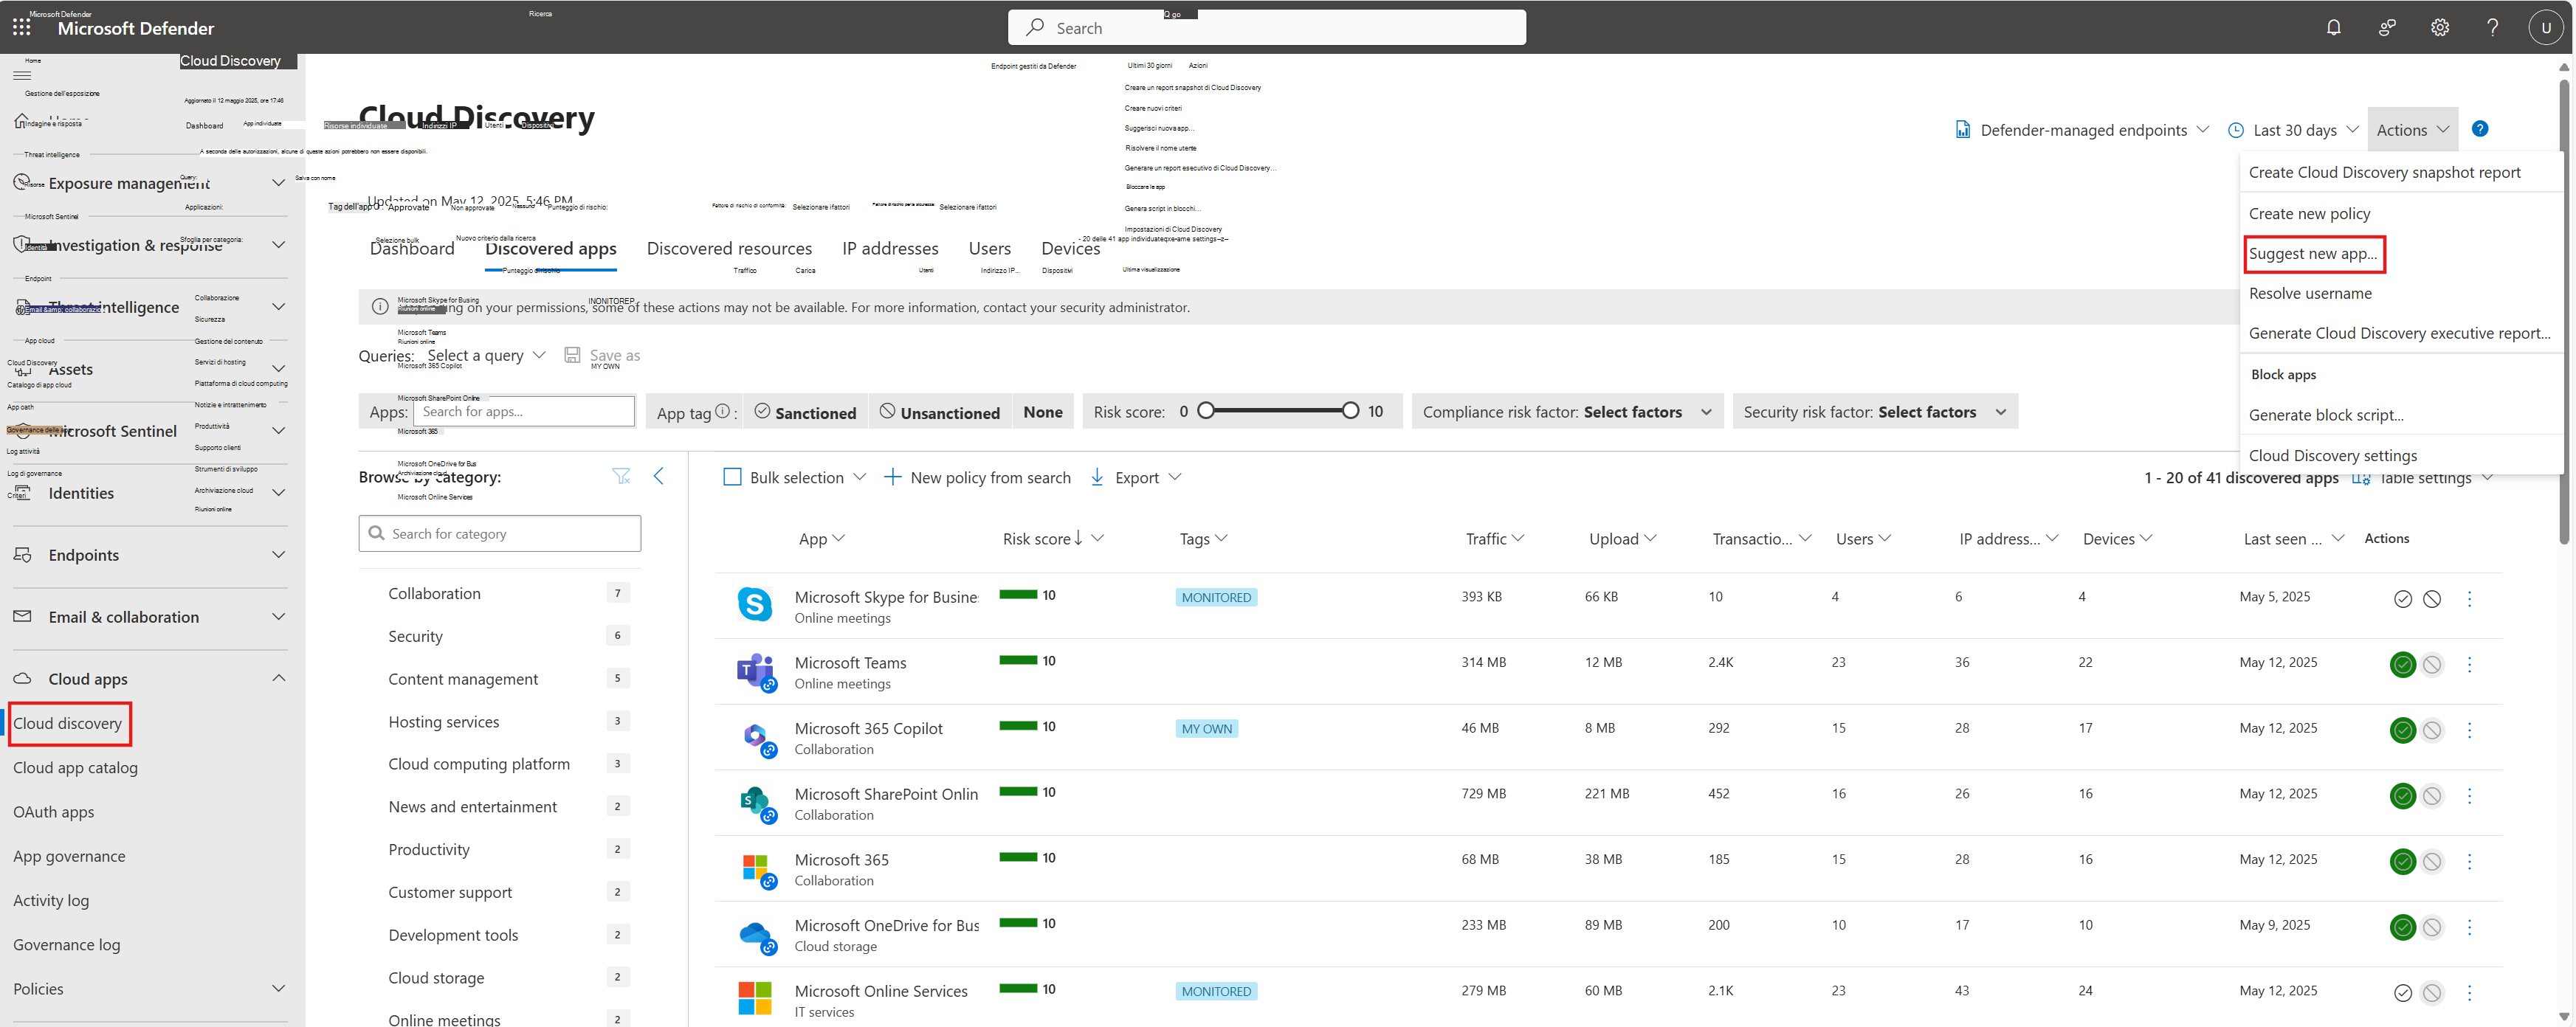Open the app launcher waffle icon
Viewport: 2576px width, 1027px height.
(x=22, y=27)
